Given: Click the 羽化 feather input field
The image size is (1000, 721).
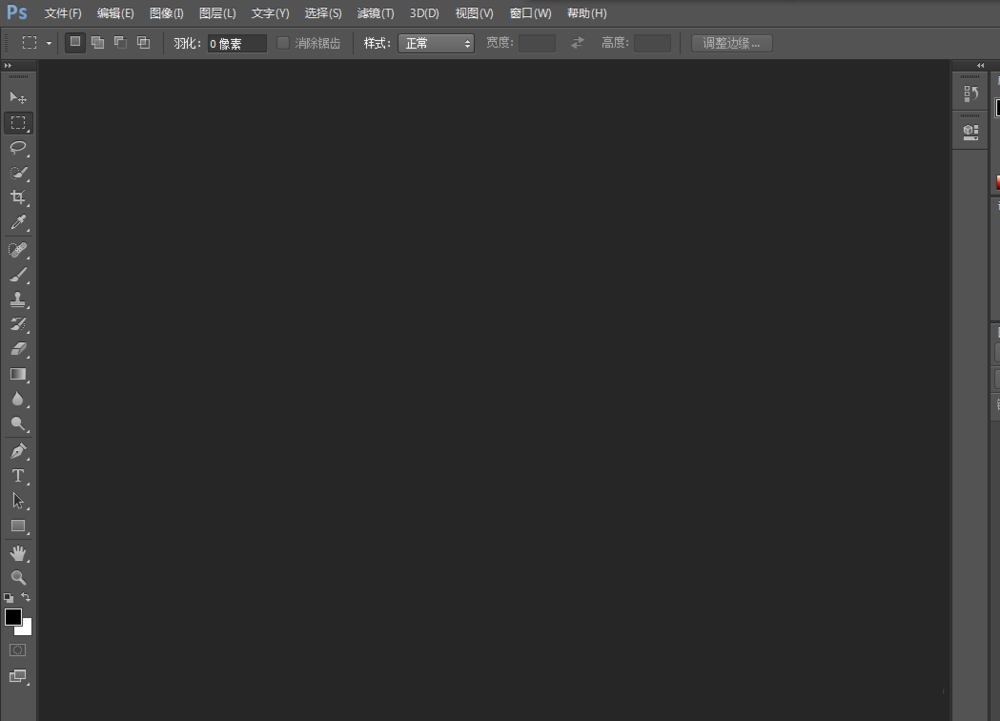Looking at the screenshot, I should [x=237, y=43].
